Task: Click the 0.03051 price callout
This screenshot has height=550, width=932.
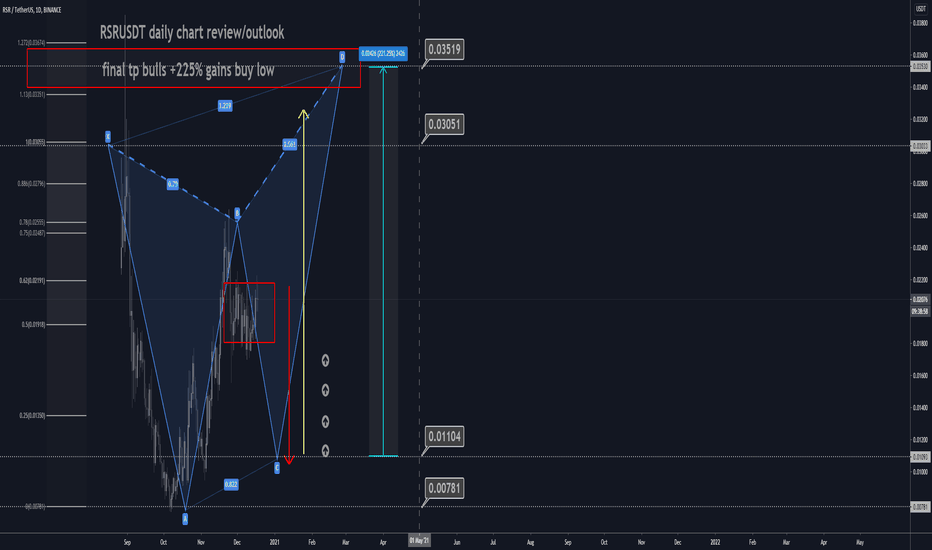Action: pos(445,124)
